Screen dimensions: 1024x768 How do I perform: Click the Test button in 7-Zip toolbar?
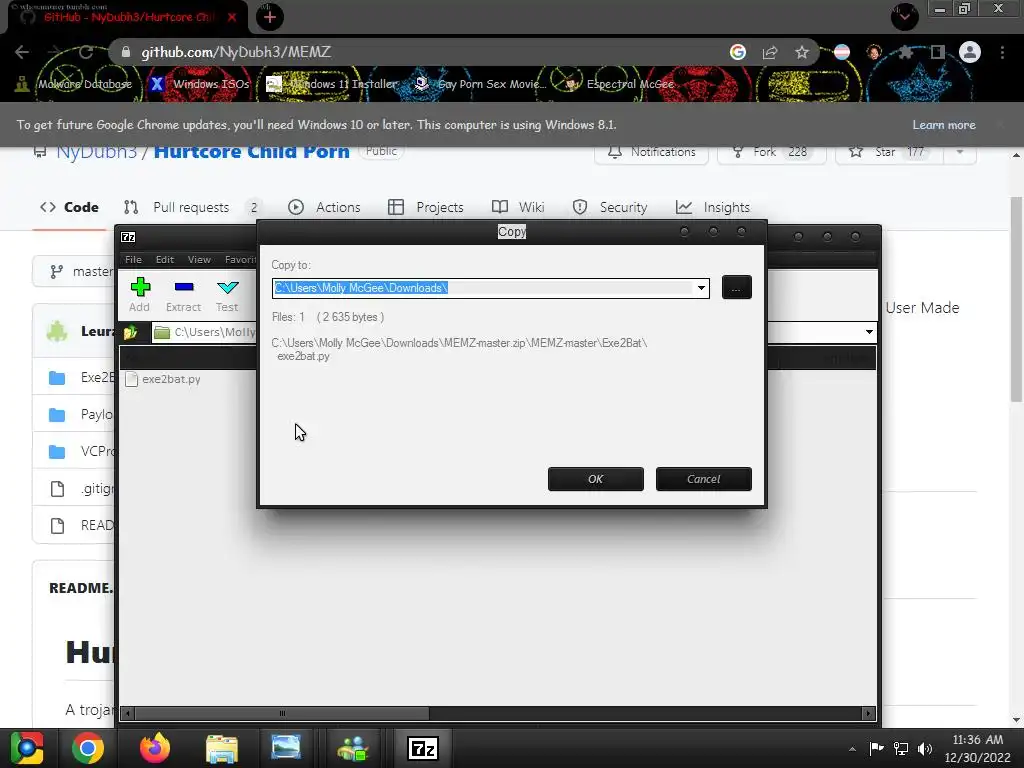pyautogui.click(x=227, y=295)
